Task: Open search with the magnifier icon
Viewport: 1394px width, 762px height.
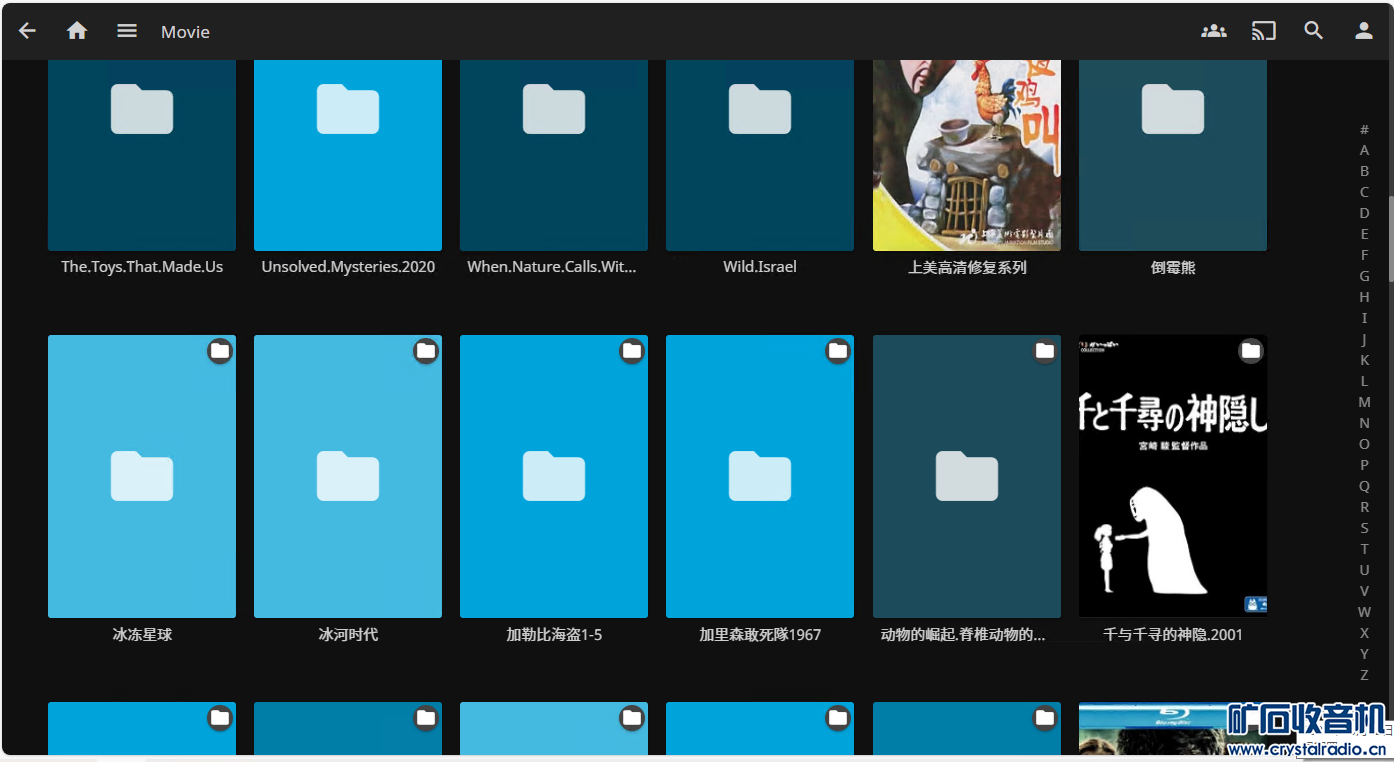Action: (1314, 31)
